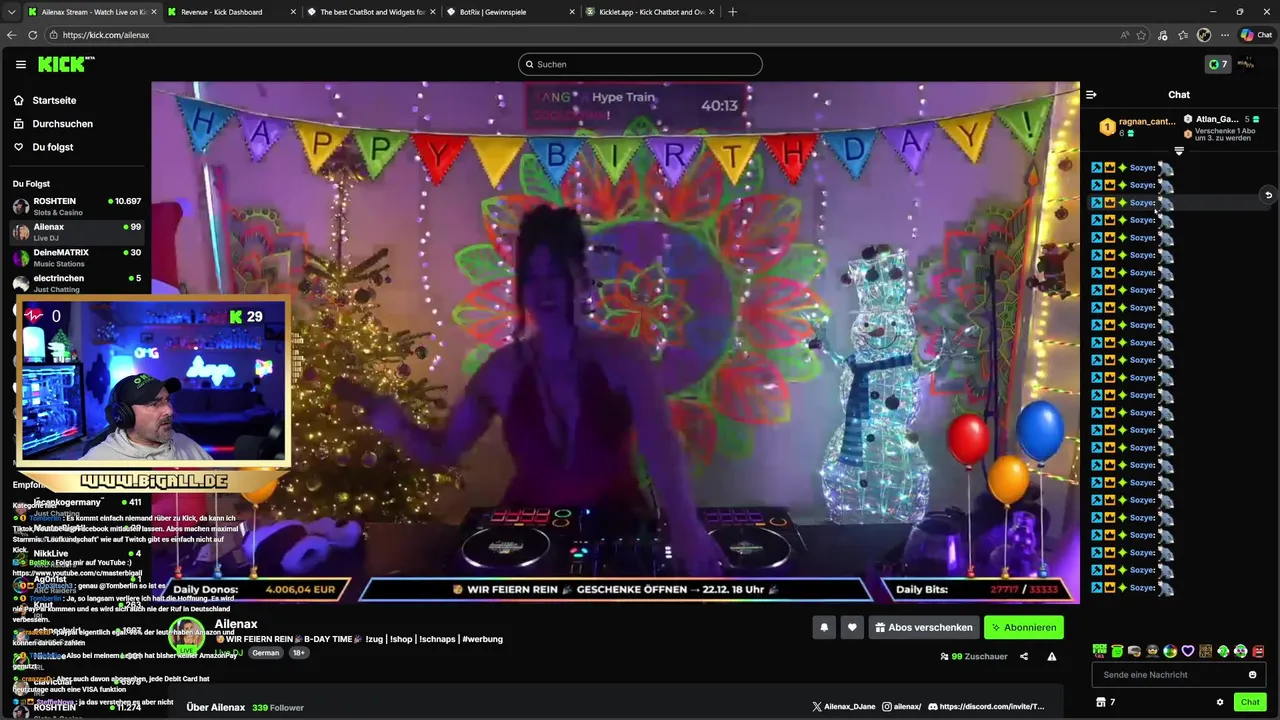Go back in browser
Screen dimensions: 1280x720
pos(12,35)
